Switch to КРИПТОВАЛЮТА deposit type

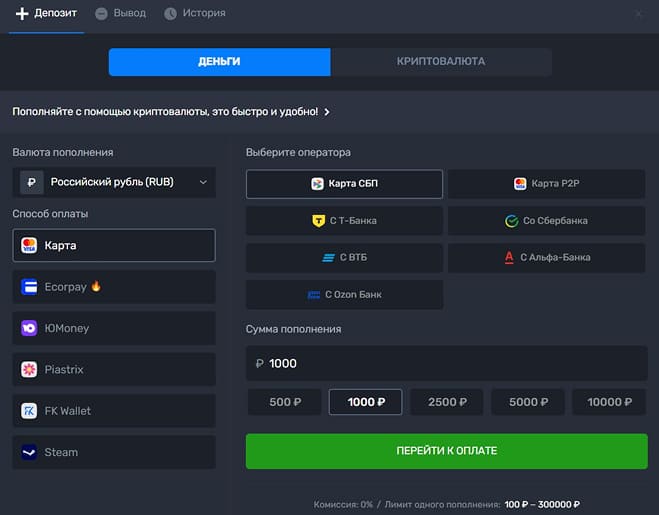pyautogui.click(x=440, y=62)
